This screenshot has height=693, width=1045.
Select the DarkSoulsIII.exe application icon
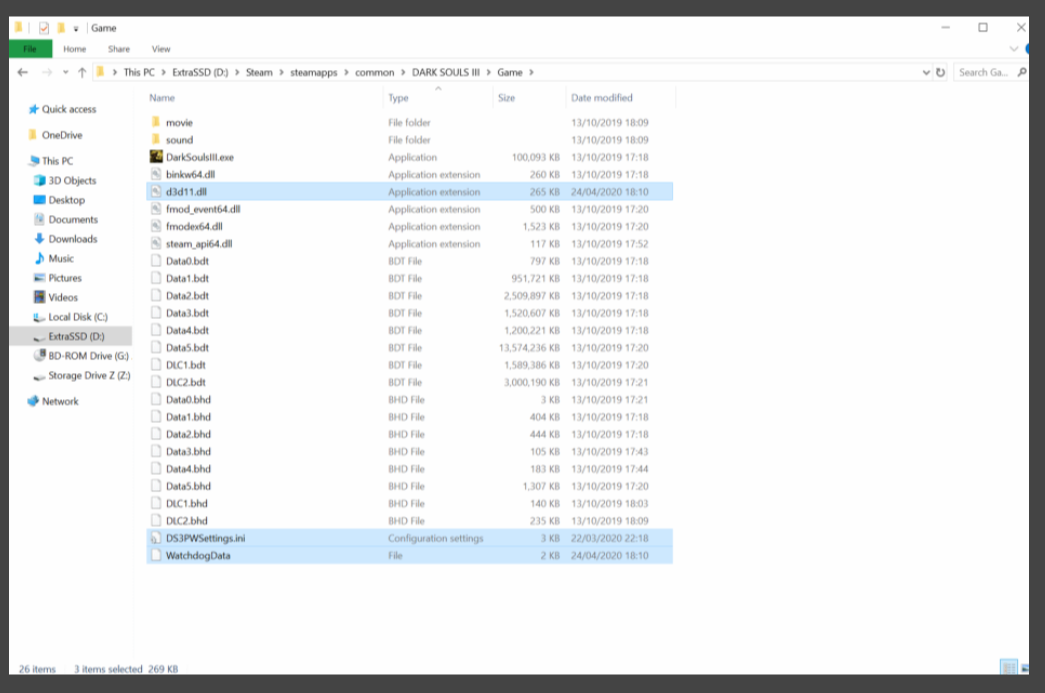pyautogui.click(x=156, y=157)
